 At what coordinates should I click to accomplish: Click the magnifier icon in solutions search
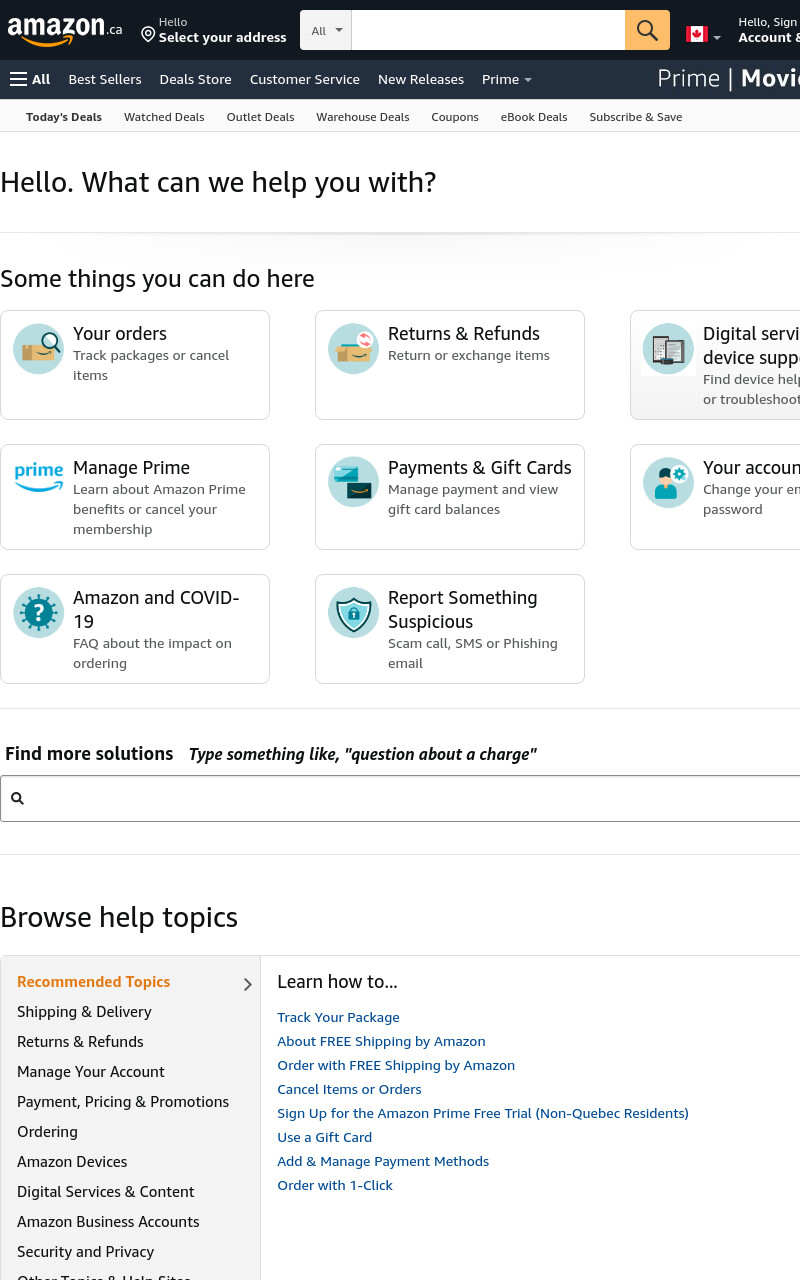click(17, 798)
